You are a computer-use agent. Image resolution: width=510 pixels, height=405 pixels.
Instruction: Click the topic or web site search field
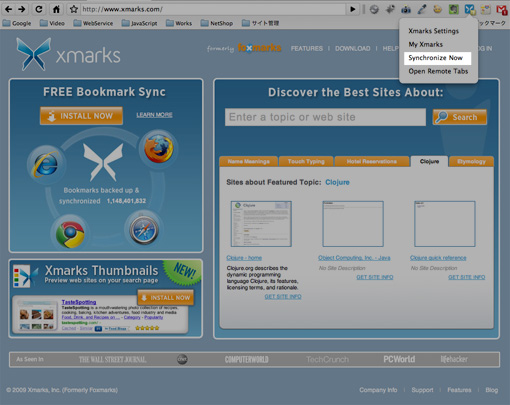[325, 117]
